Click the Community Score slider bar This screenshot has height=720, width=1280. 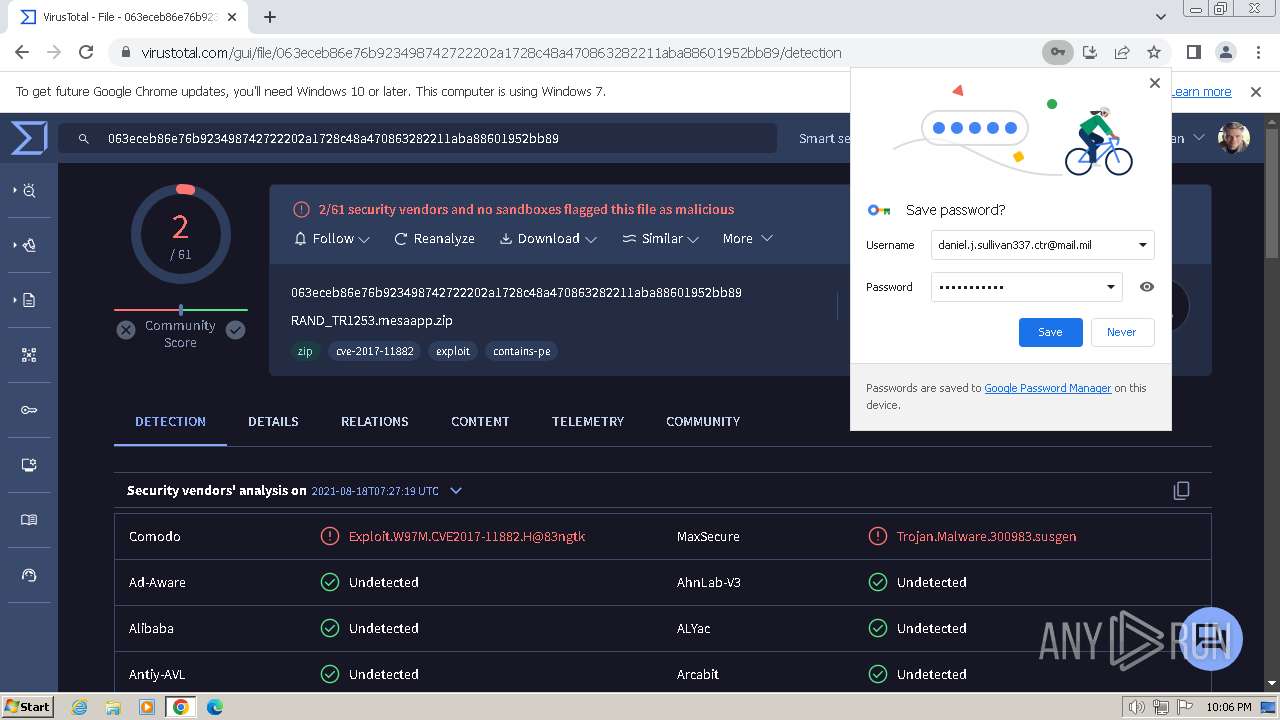181,310
